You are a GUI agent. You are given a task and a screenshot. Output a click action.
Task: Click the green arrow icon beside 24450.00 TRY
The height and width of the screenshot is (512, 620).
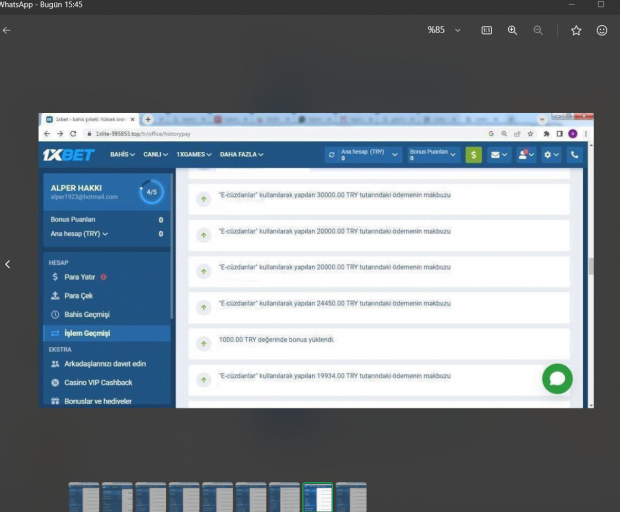(204, 308)
